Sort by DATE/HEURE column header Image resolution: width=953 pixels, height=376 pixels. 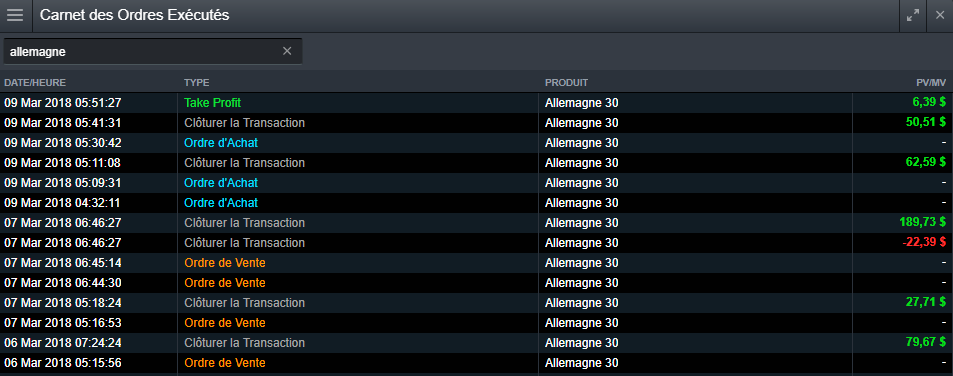(35, 83)
